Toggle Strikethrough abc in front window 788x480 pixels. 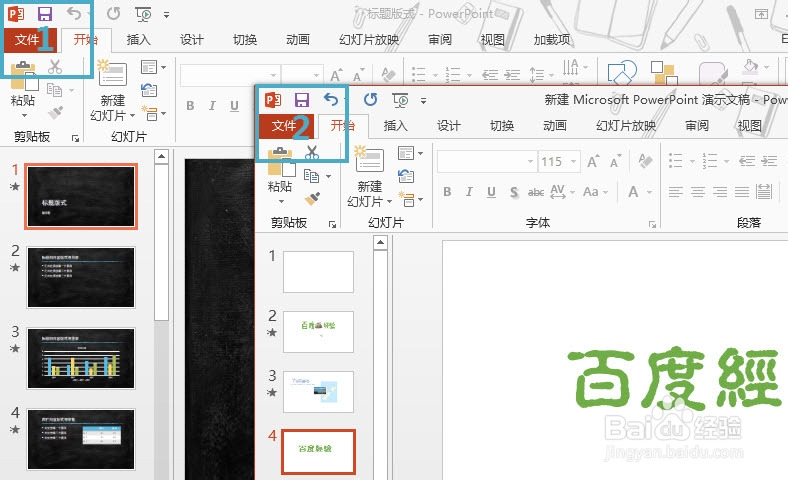(536, 192)
